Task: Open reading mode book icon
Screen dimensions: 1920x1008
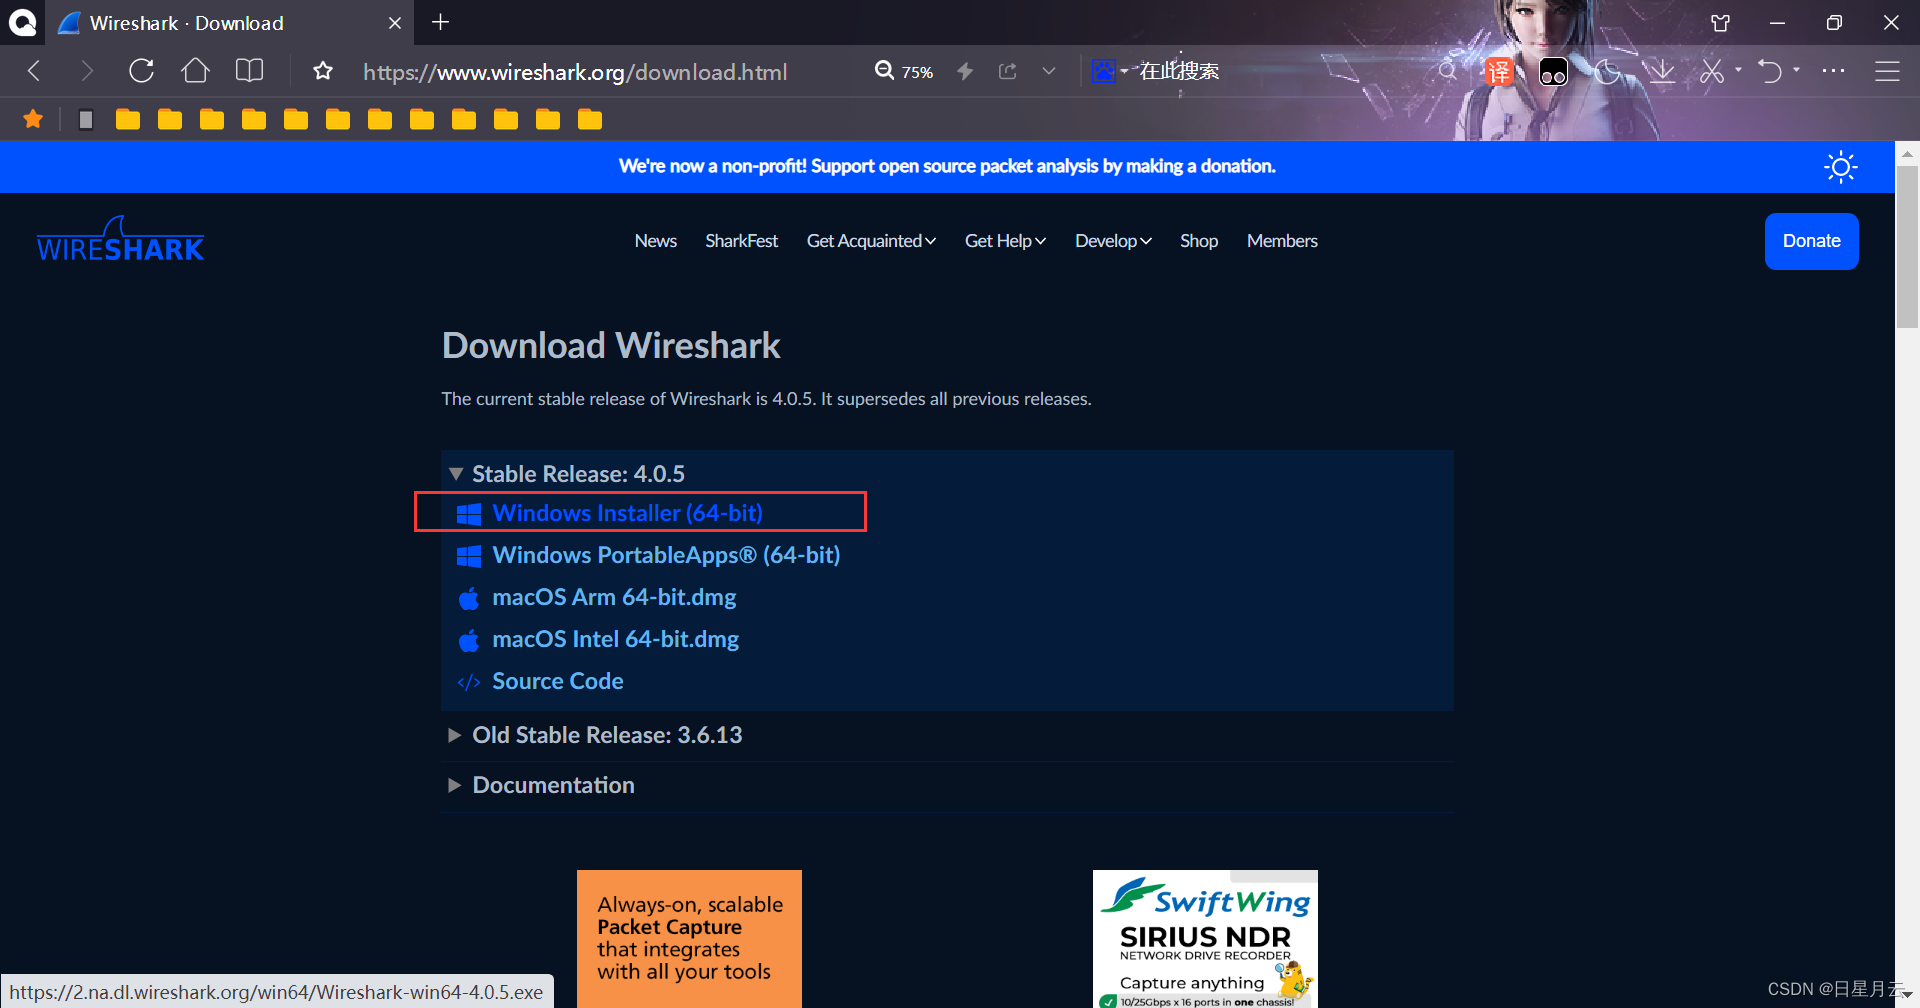Action: click(249, 71)
